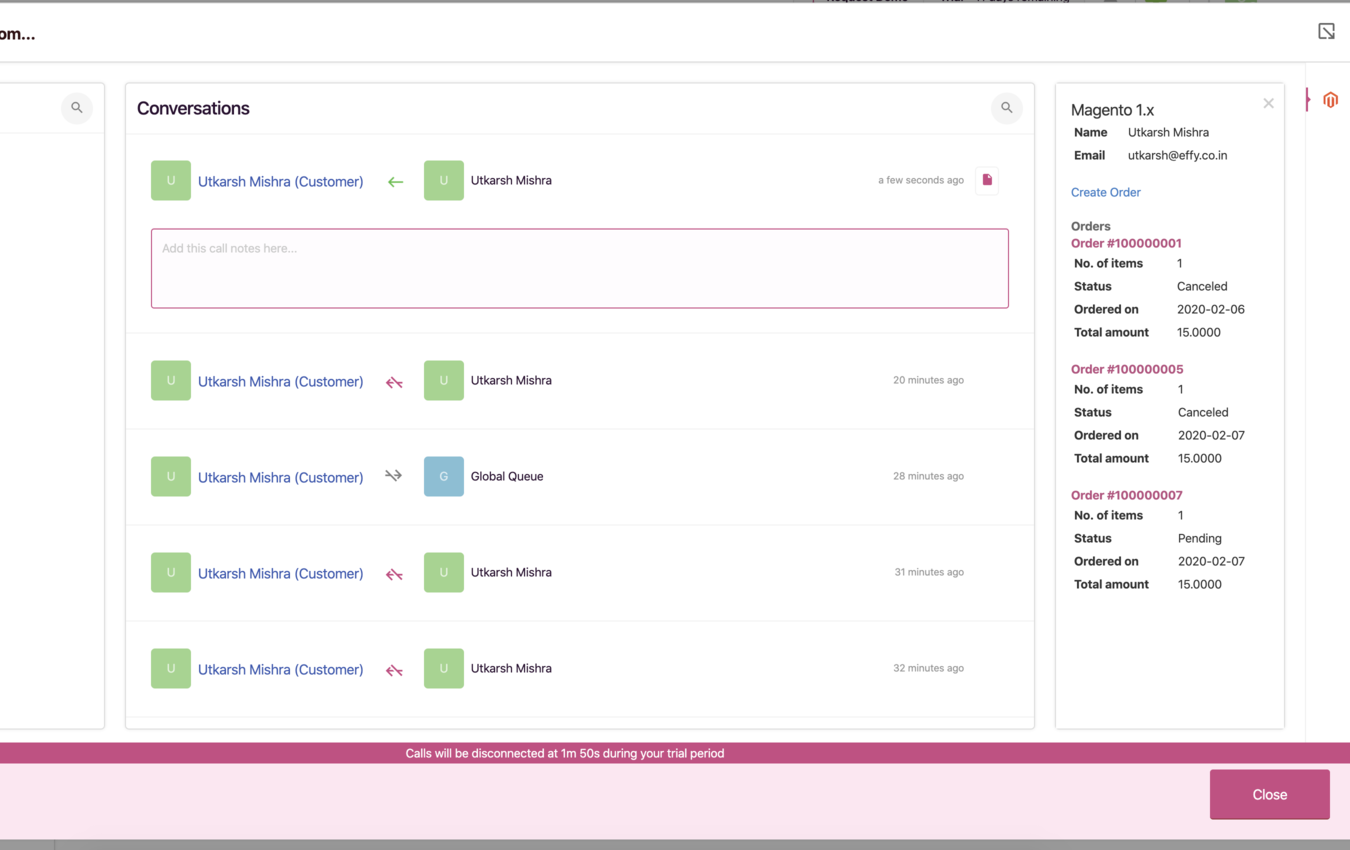Open Utkarsh Mishra (Customer) profile link
The width and height of the screenshot is (1350, 850).
tap(280, 181)
